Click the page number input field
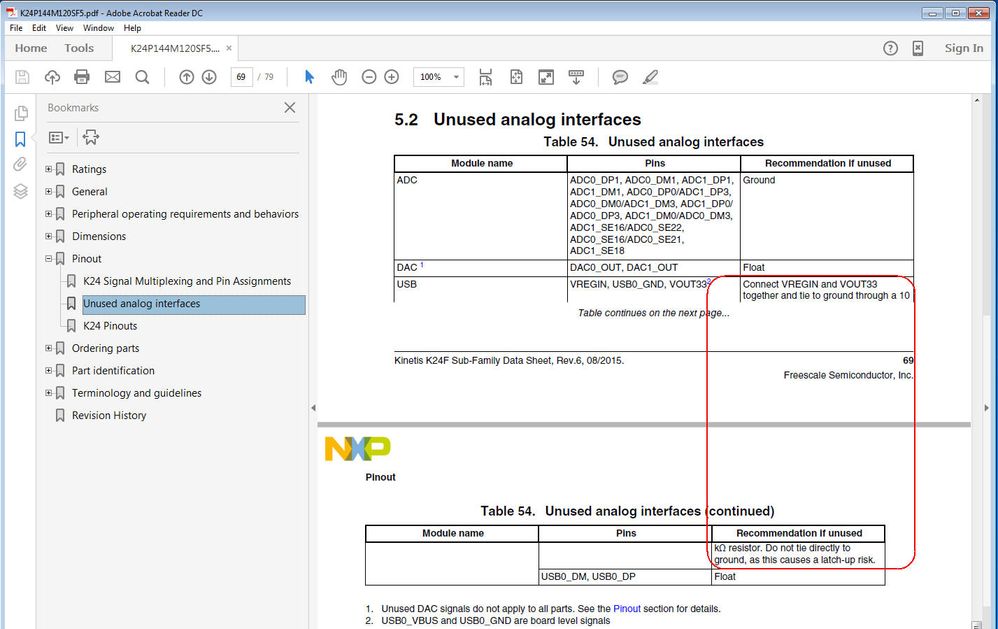 pyautogui.click(x=241, y=77)
